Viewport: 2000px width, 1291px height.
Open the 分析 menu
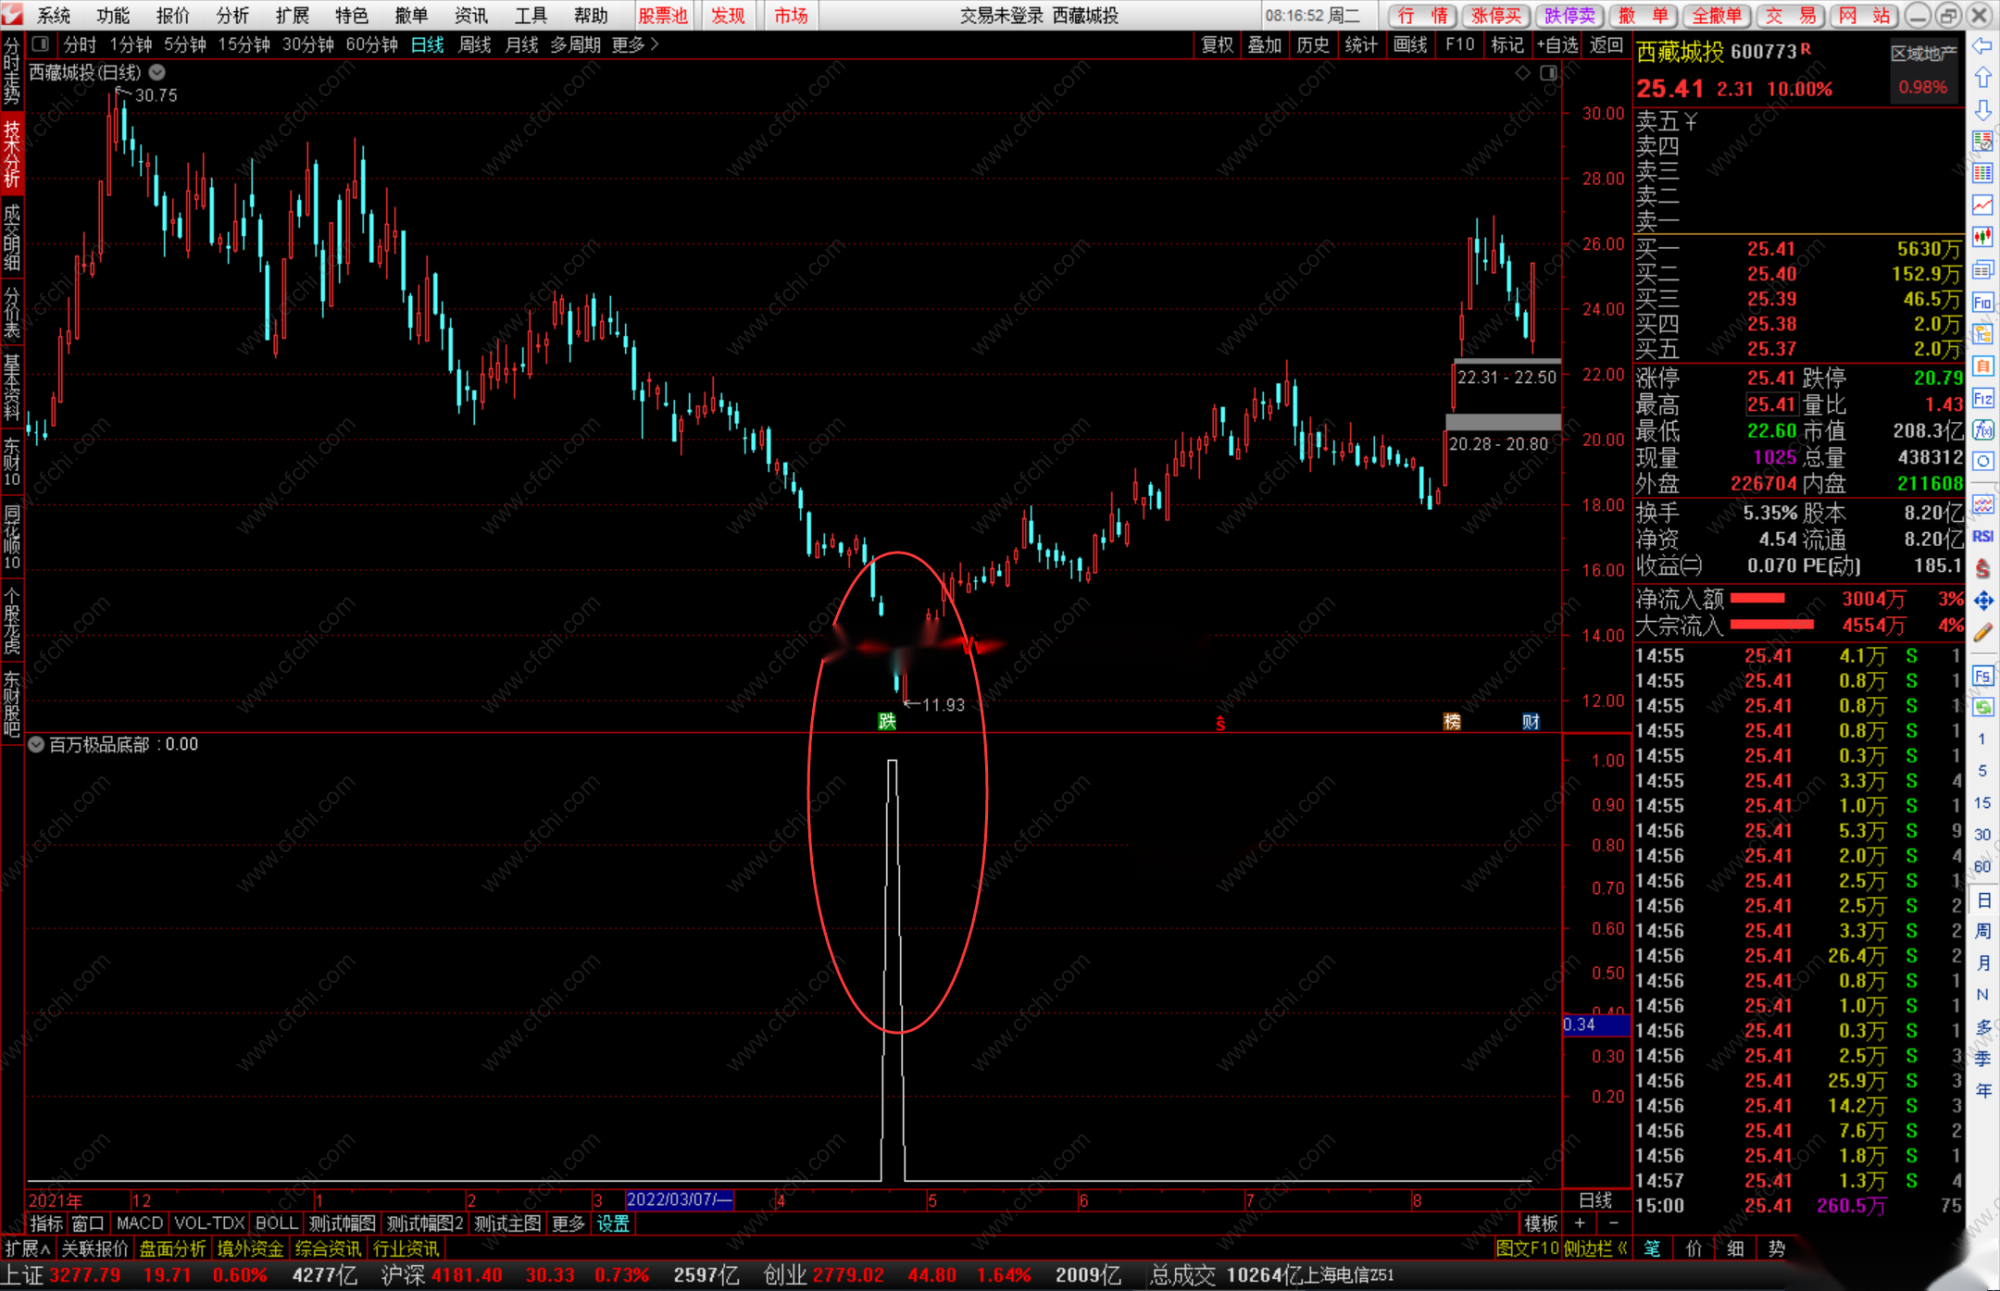(x=232, y=15)
